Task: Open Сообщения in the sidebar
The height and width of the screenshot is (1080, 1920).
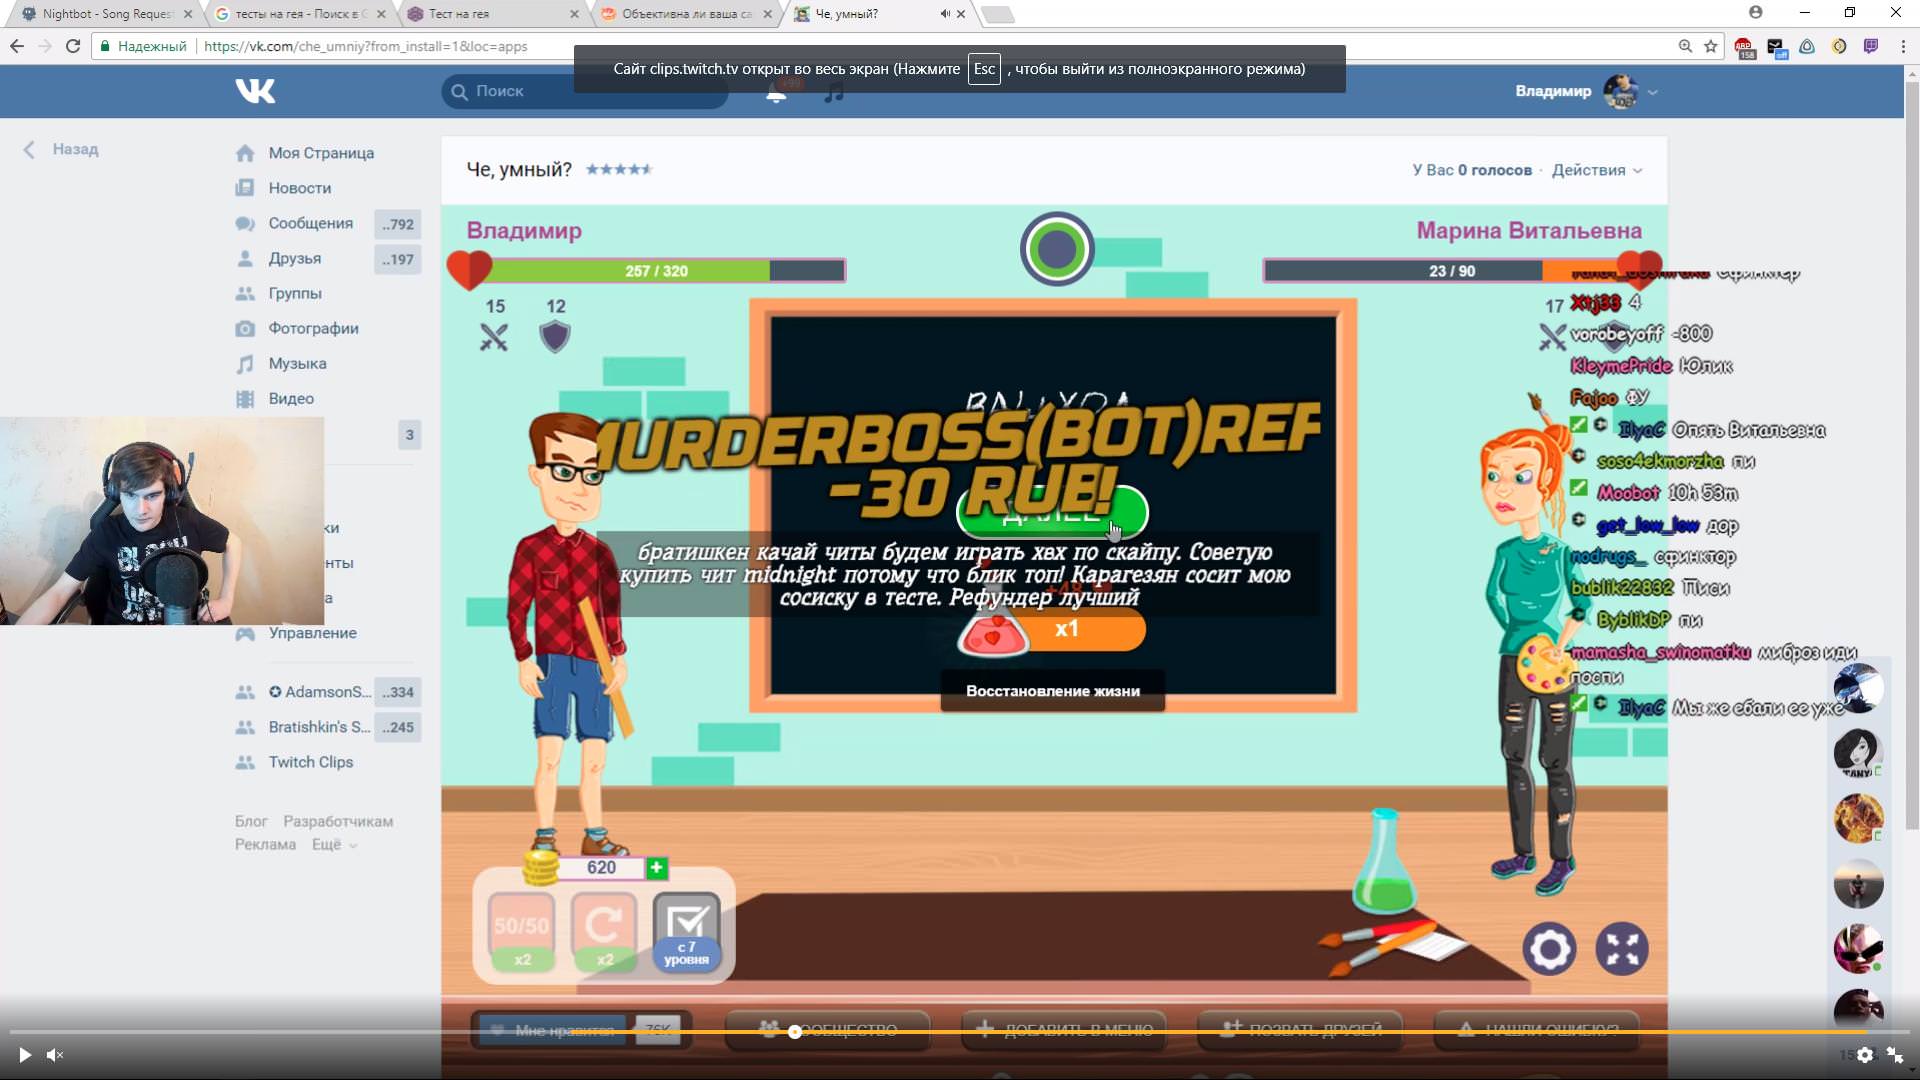Action: click(310, 223)
